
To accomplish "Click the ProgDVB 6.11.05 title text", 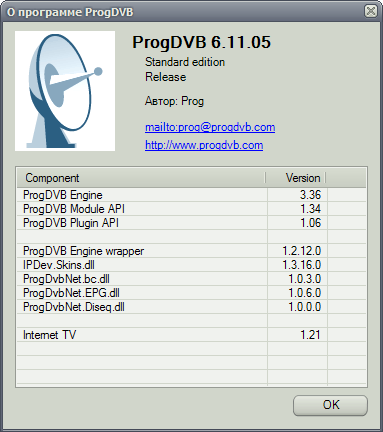I will pyautogui.click(x=201, y=42).
